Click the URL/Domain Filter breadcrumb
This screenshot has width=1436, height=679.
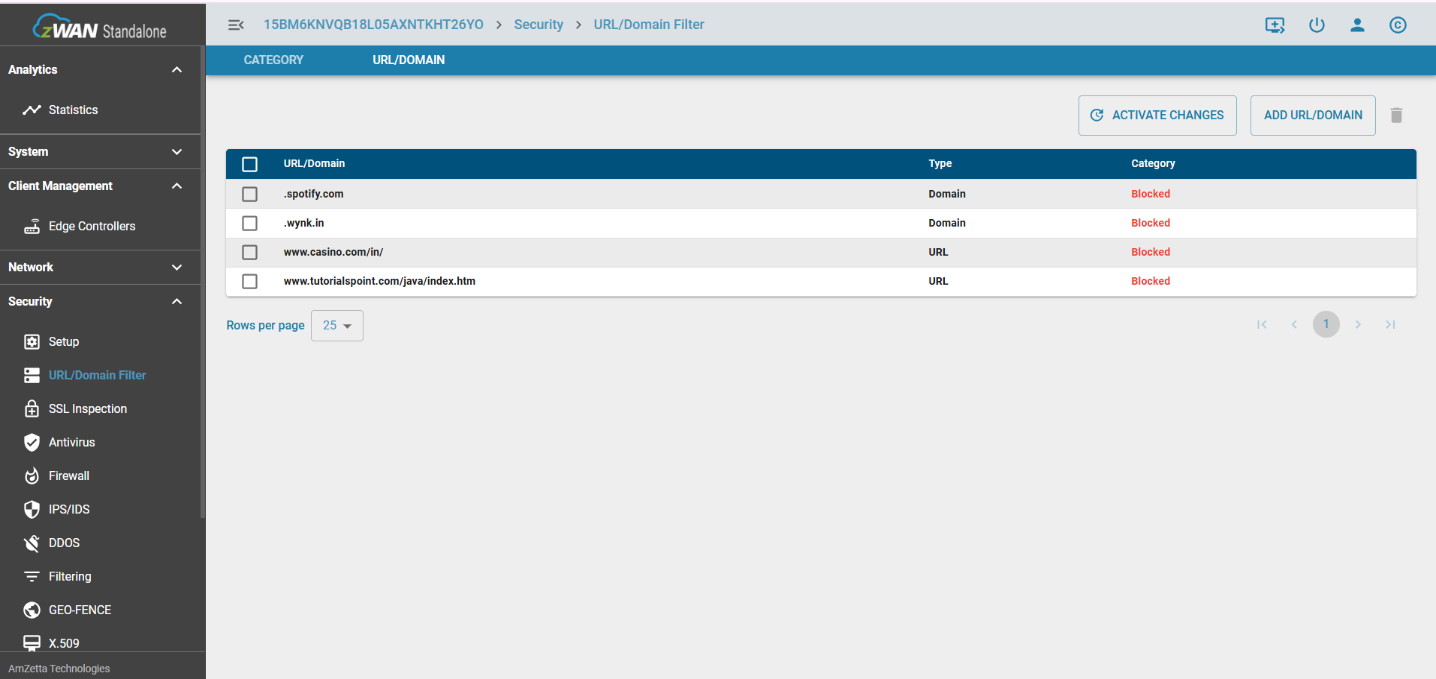(x=649, y=25)
